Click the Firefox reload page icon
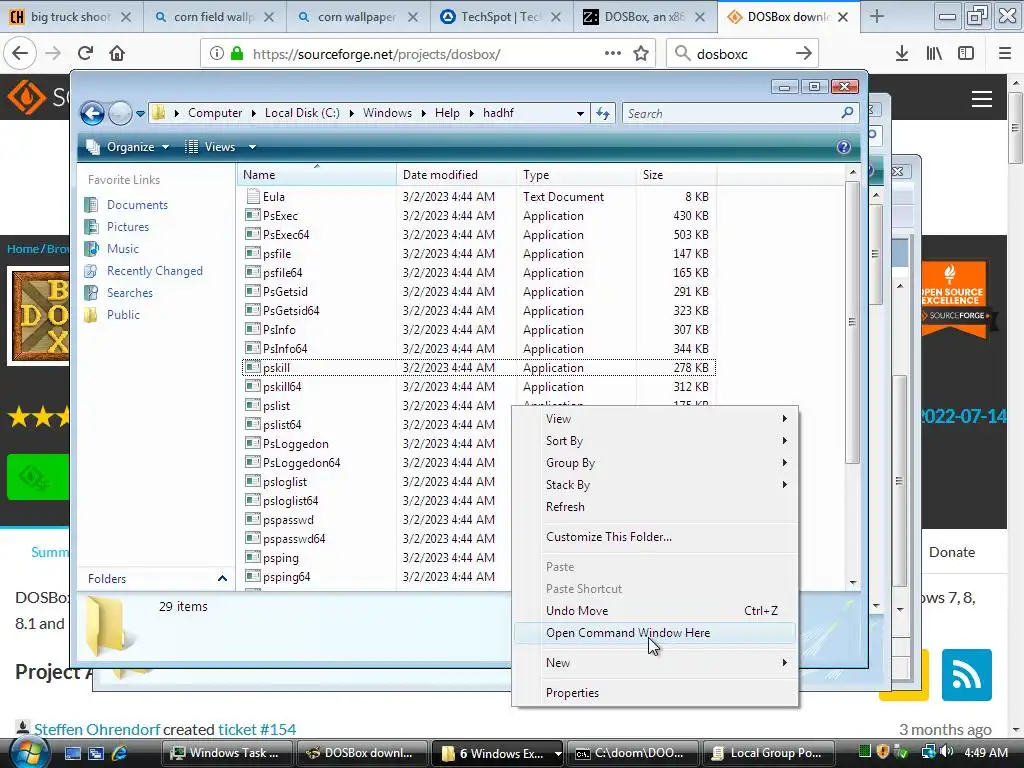 pyautogui.click(x=86, y=53)
